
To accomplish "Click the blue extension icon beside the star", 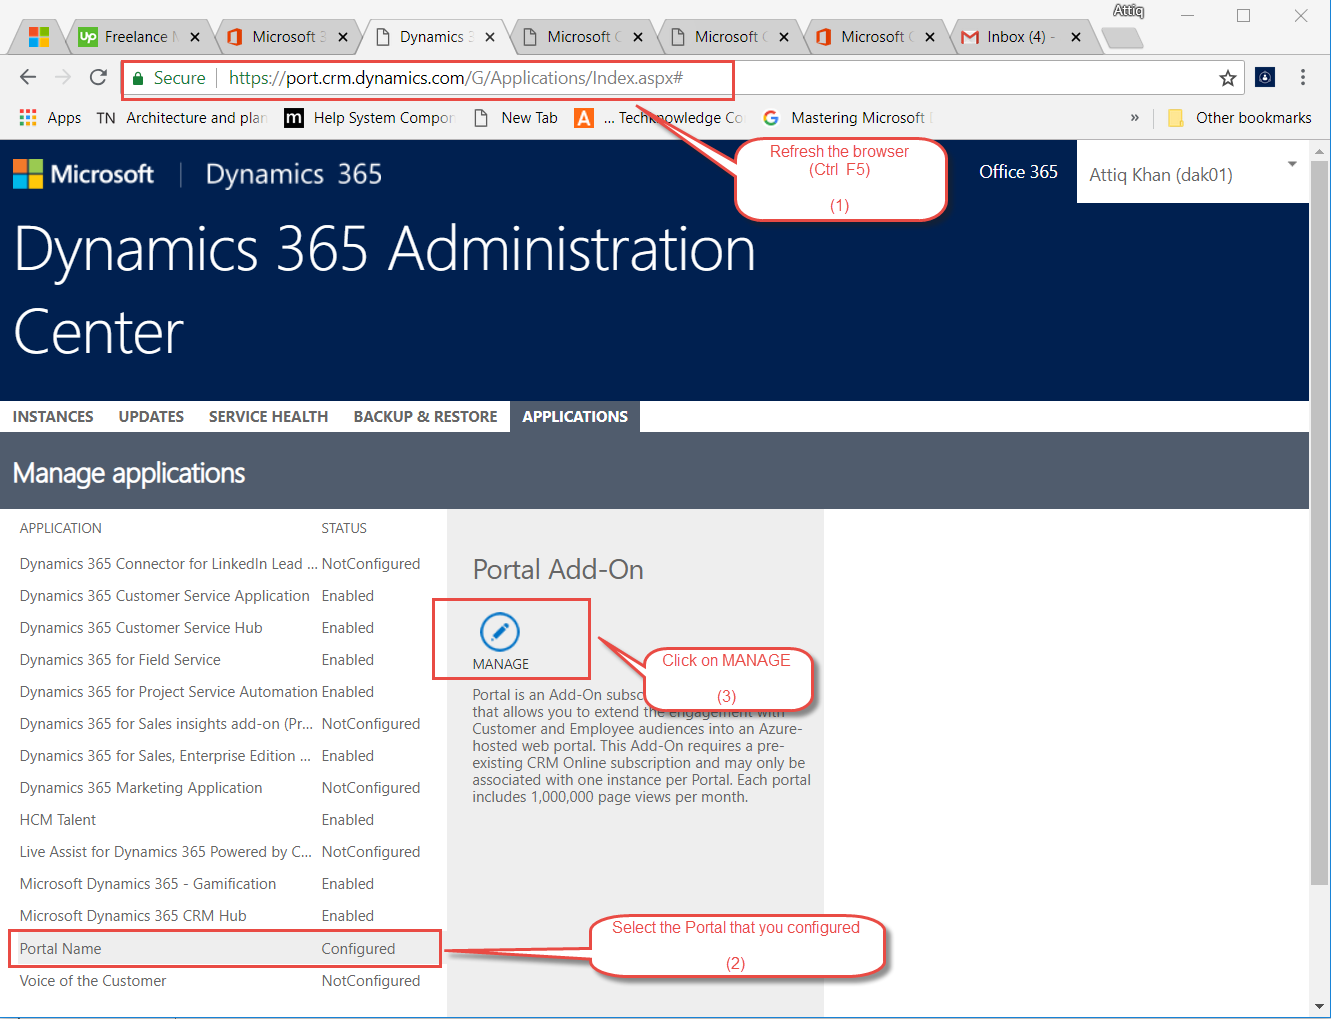I will [x=1265, y=78].
